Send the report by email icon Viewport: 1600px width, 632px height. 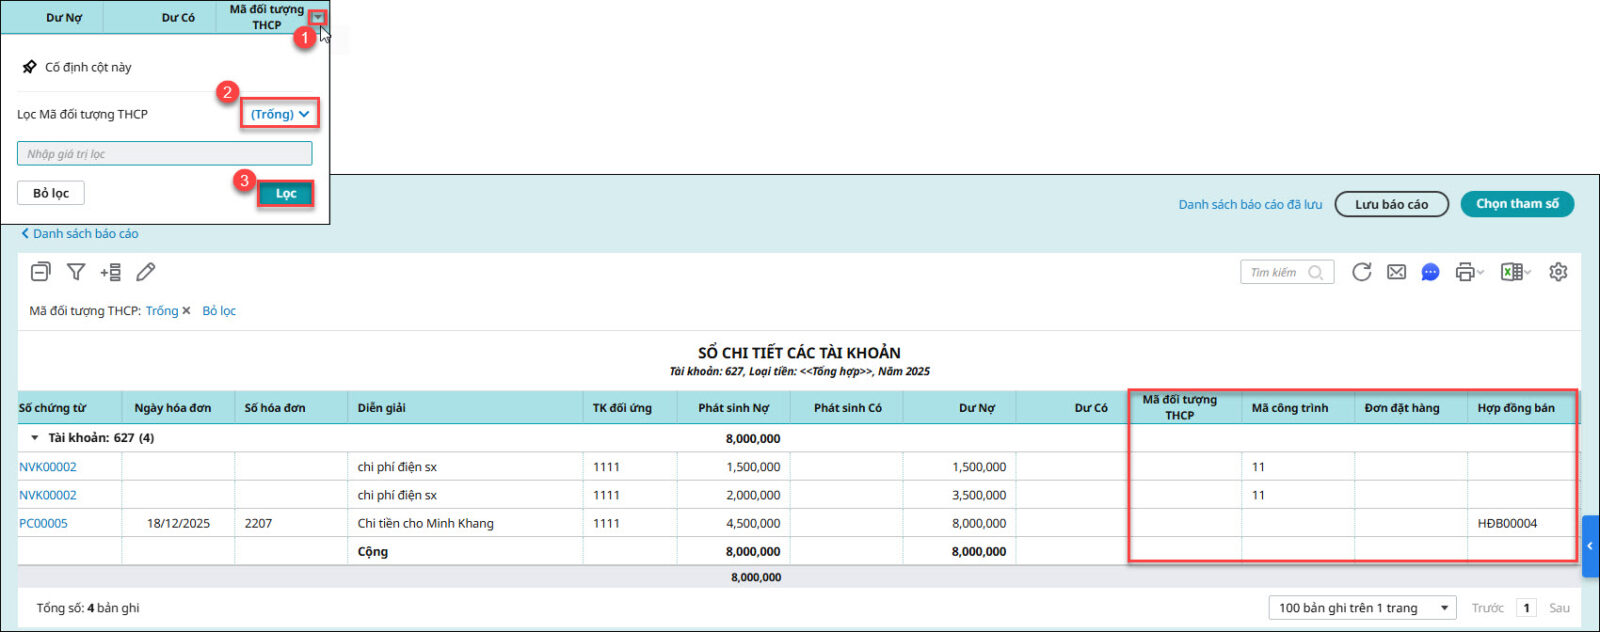click(x=1396, y=272)
